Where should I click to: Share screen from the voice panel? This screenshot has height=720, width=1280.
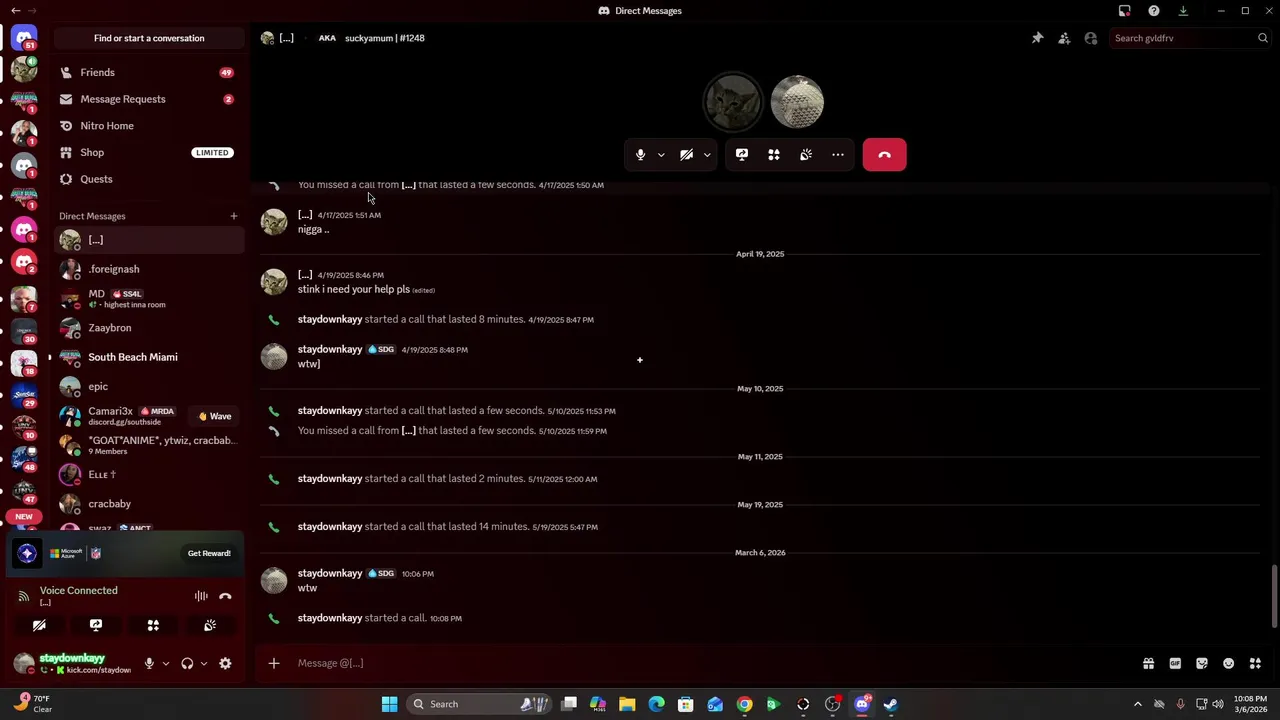[x=96, y=625]
